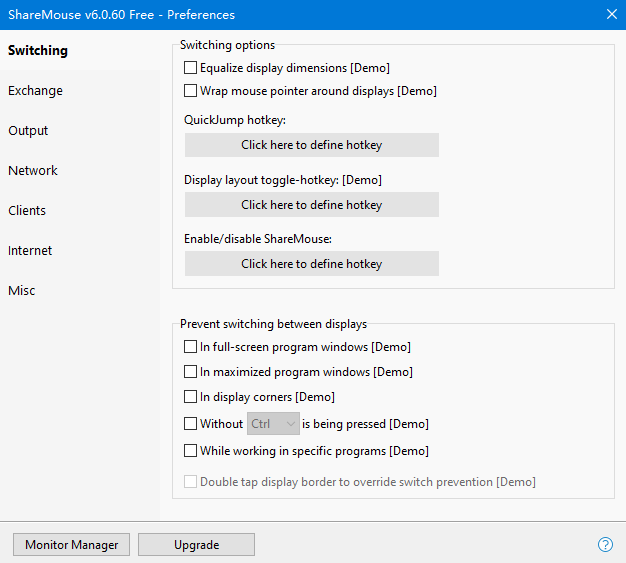Click the help question mark icon

pyautogui.click(x=605, y=545)
